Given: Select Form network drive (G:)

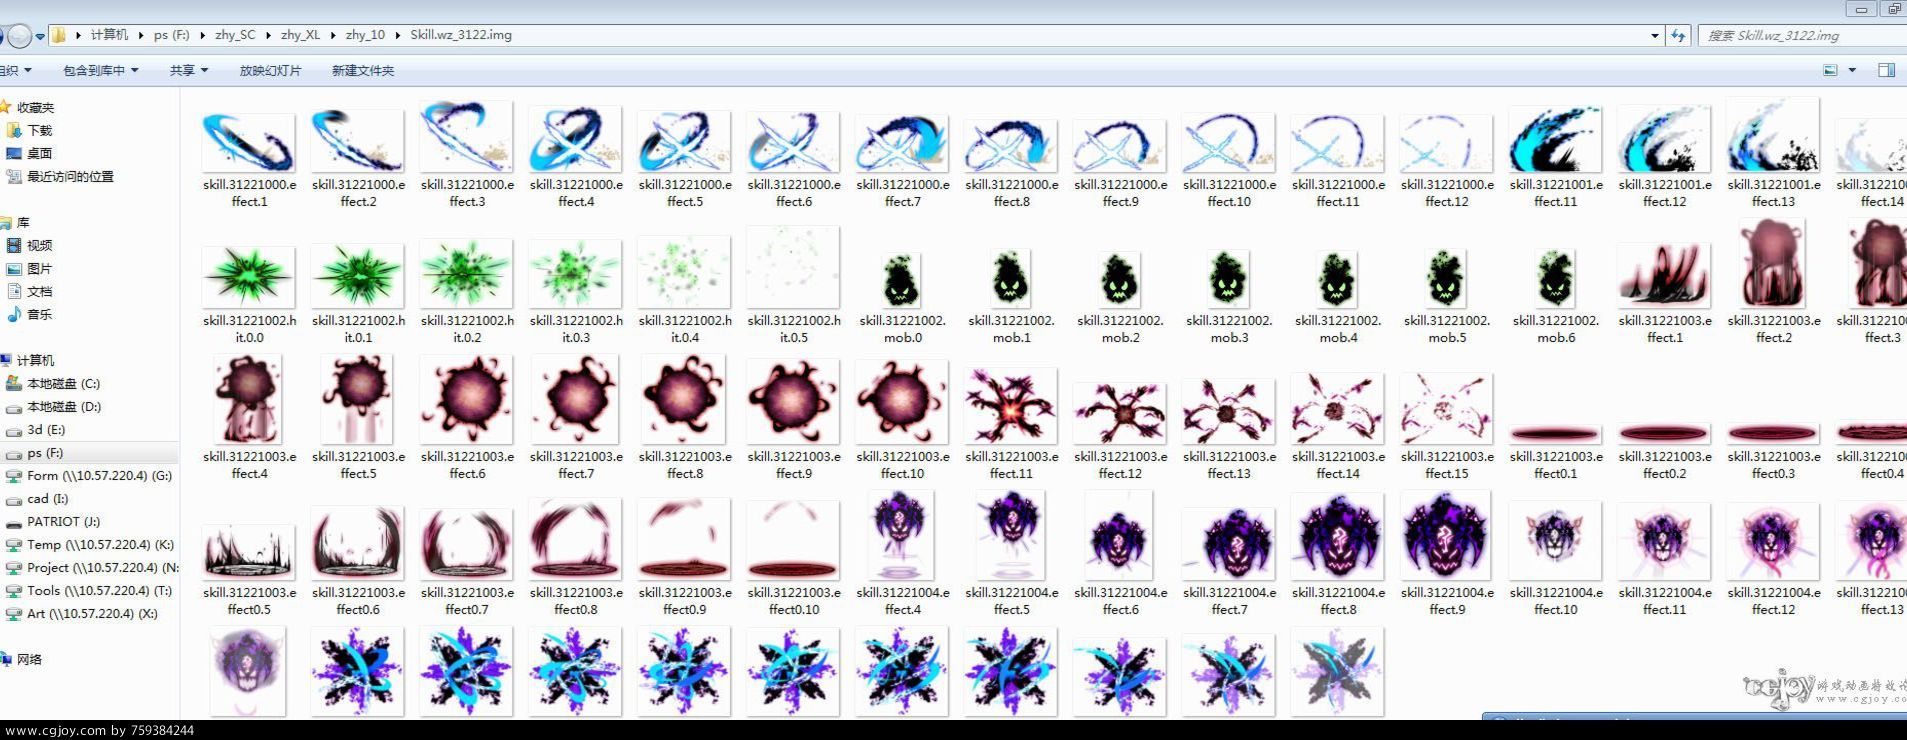Looking at the screenshot, I should coord(99,475).
